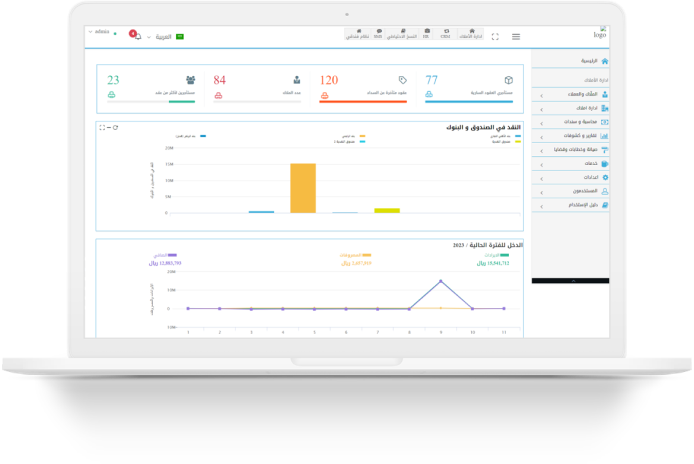
Task: Open the العربية language dropdown
Action: pyautogui.click(x=159, y=37)
